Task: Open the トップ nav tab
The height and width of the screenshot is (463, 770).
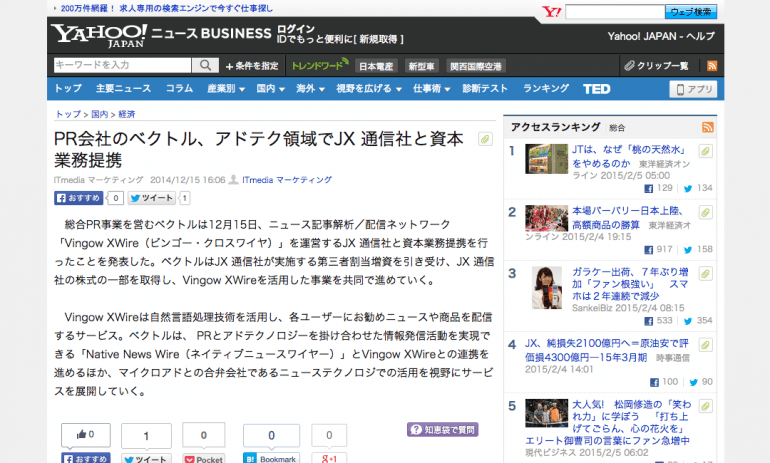Action: point(68,88)
